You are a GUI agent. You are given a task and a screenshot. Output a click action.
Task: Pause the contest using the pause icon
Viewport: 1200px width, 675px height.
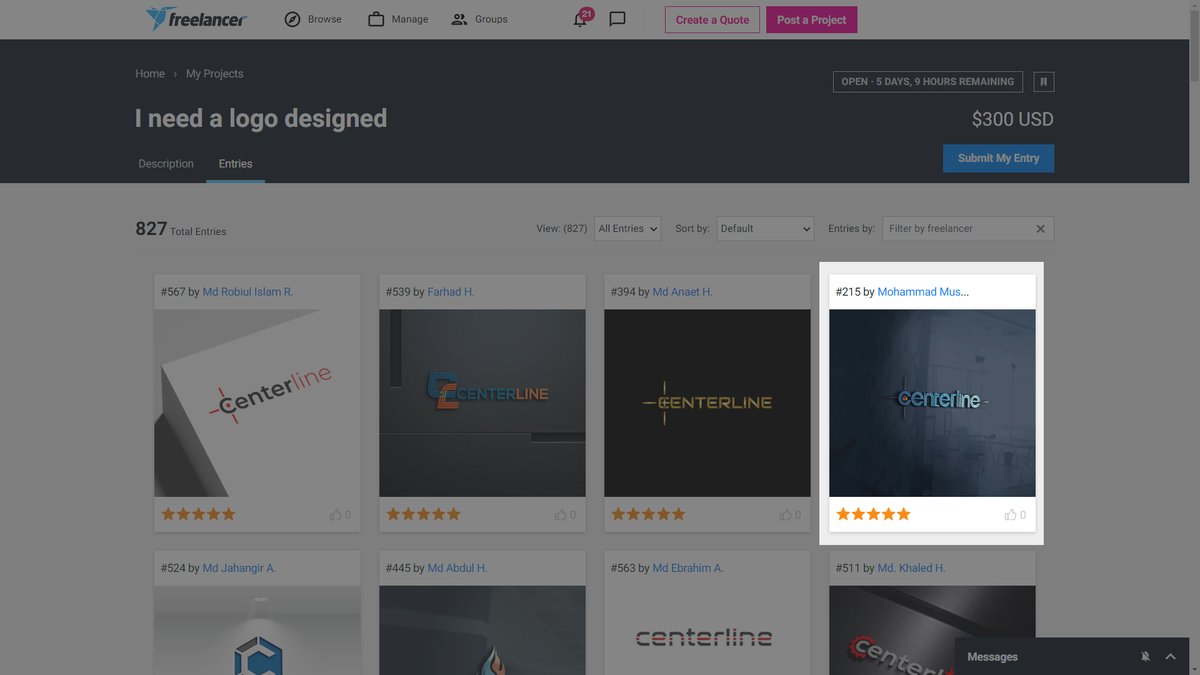[1043, 81]
